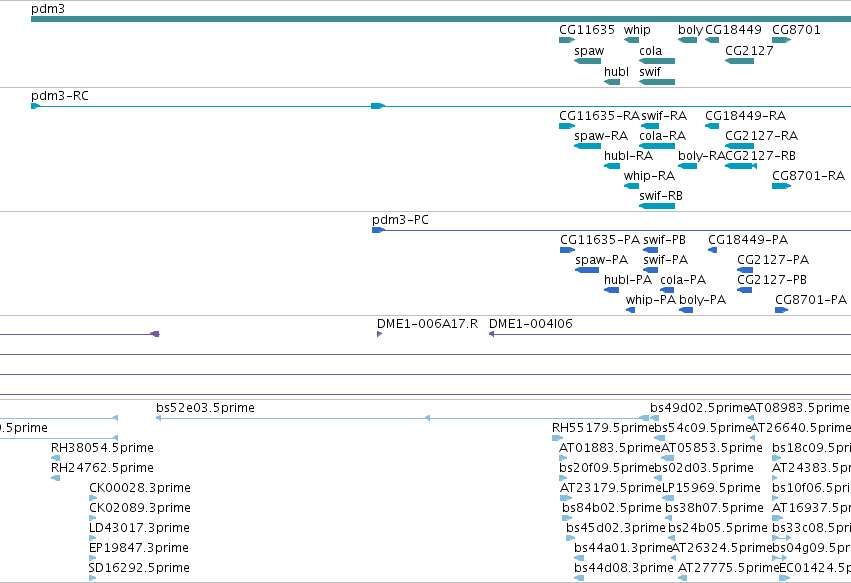851x583 pixels.
Task: Click protein 'swif-PA'
Action: [x=665, y=260]
